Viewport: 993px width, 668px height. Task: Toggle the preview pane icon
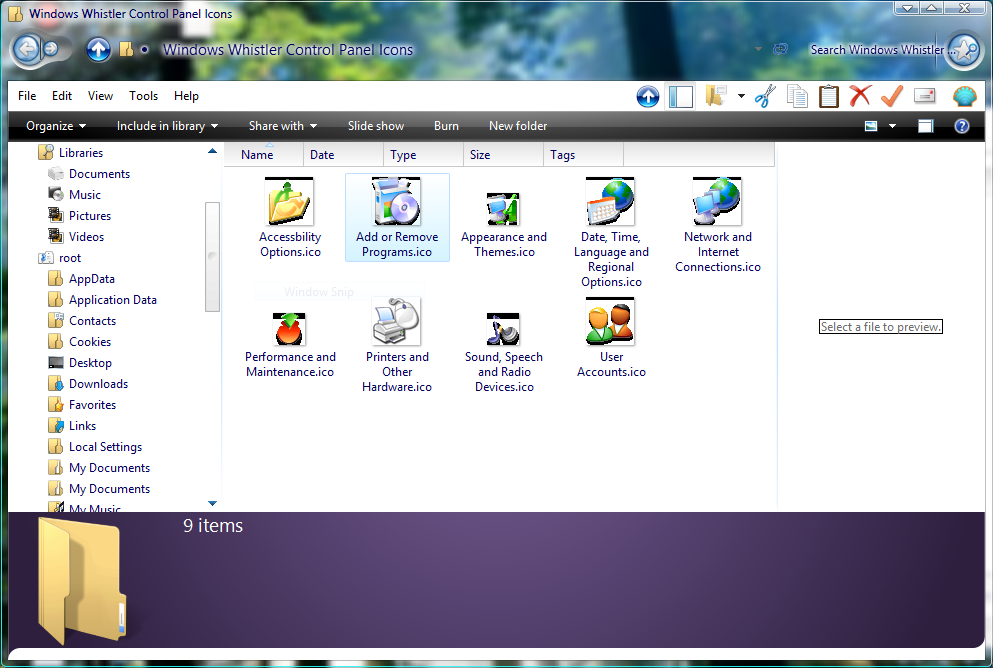click(x=681, y=96)
